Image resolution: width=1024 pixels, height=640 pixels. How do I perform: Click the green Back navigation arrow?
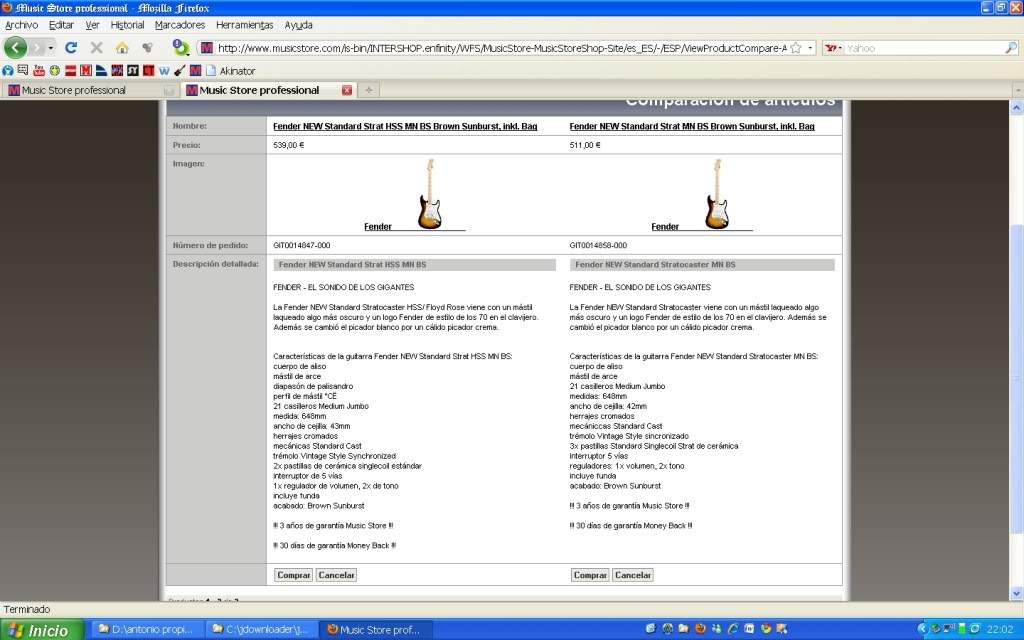(16, 48)
